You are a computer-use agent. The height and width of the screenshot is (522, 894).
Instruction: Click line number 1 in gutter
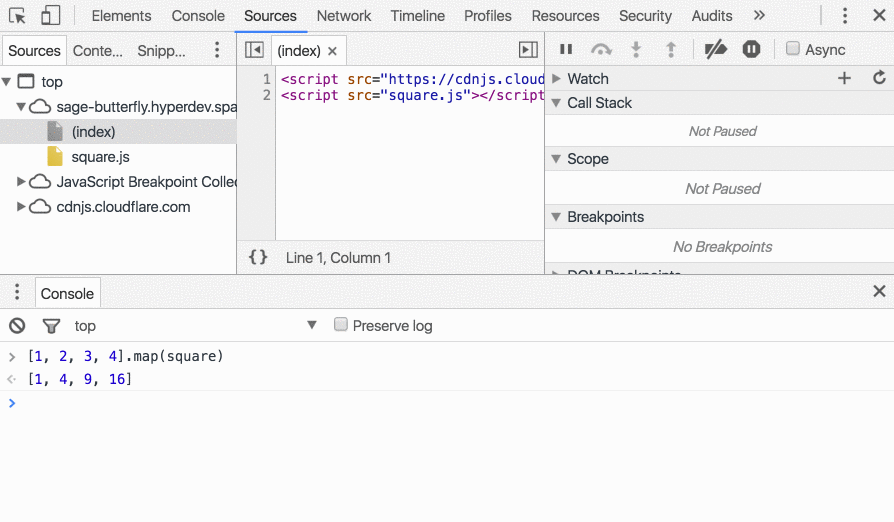(x=266, y=79)
